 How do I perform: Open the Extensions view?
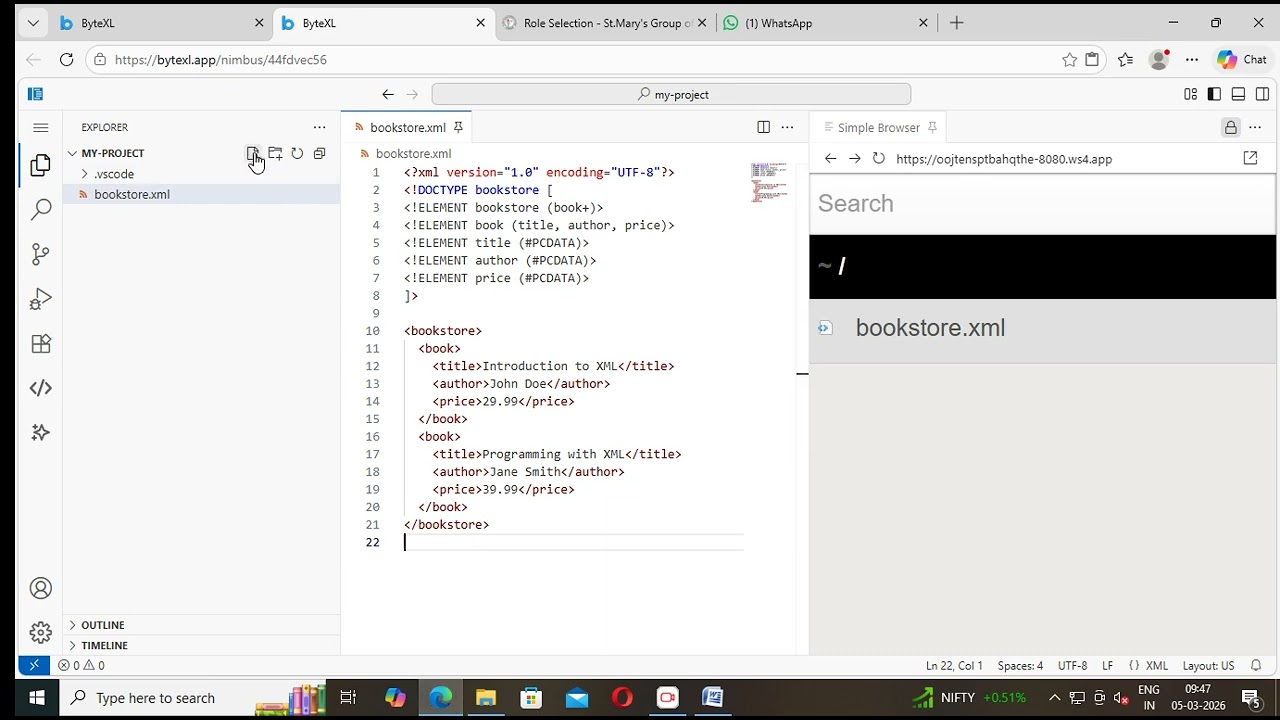click(x=41, y=344)
